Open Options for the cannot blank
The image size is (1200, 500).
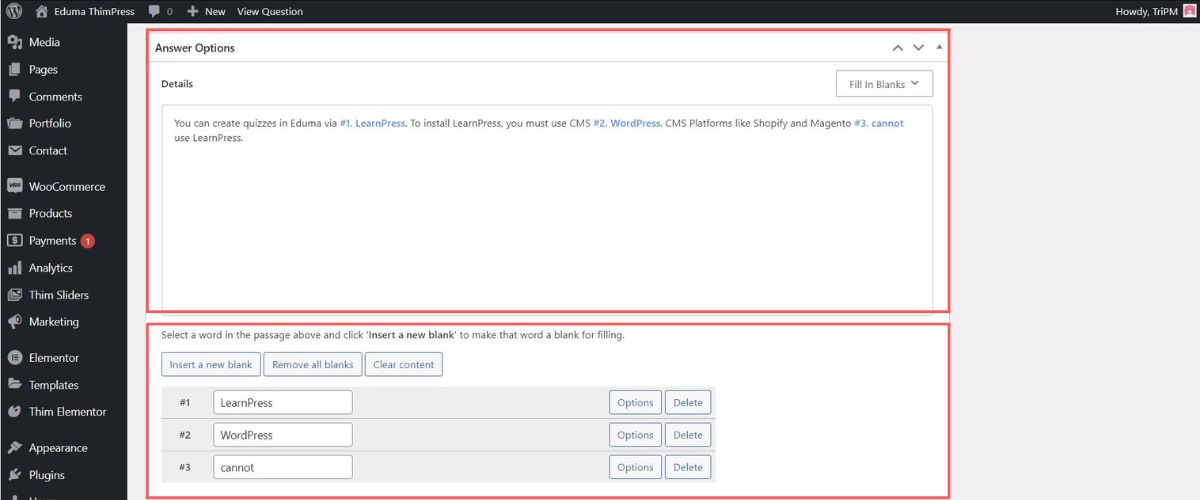[x=635, y=467]
